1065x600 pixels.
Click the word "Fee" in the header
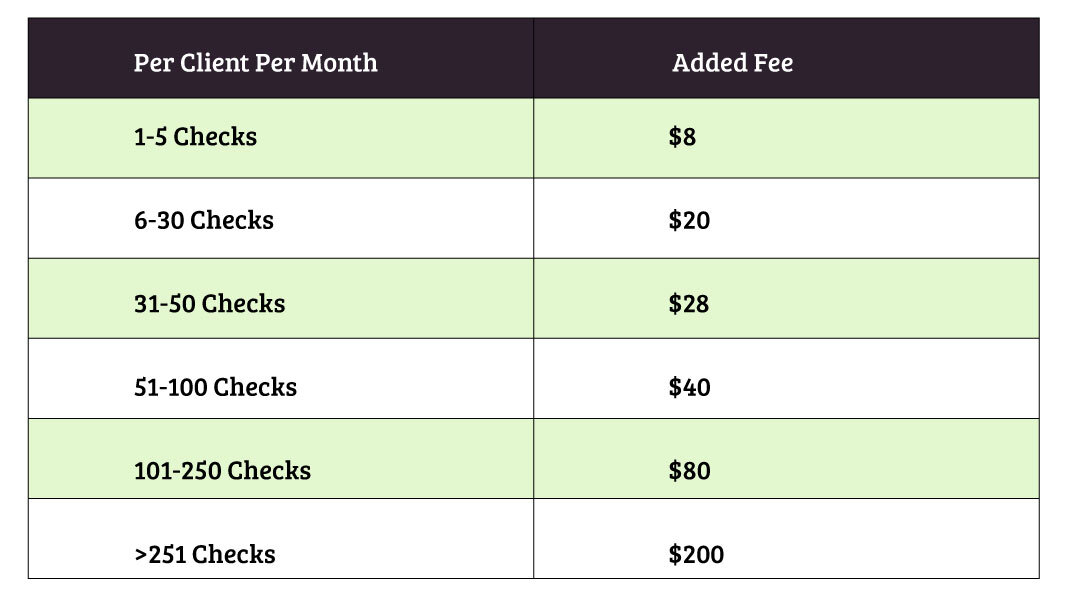tap(772, 63)
